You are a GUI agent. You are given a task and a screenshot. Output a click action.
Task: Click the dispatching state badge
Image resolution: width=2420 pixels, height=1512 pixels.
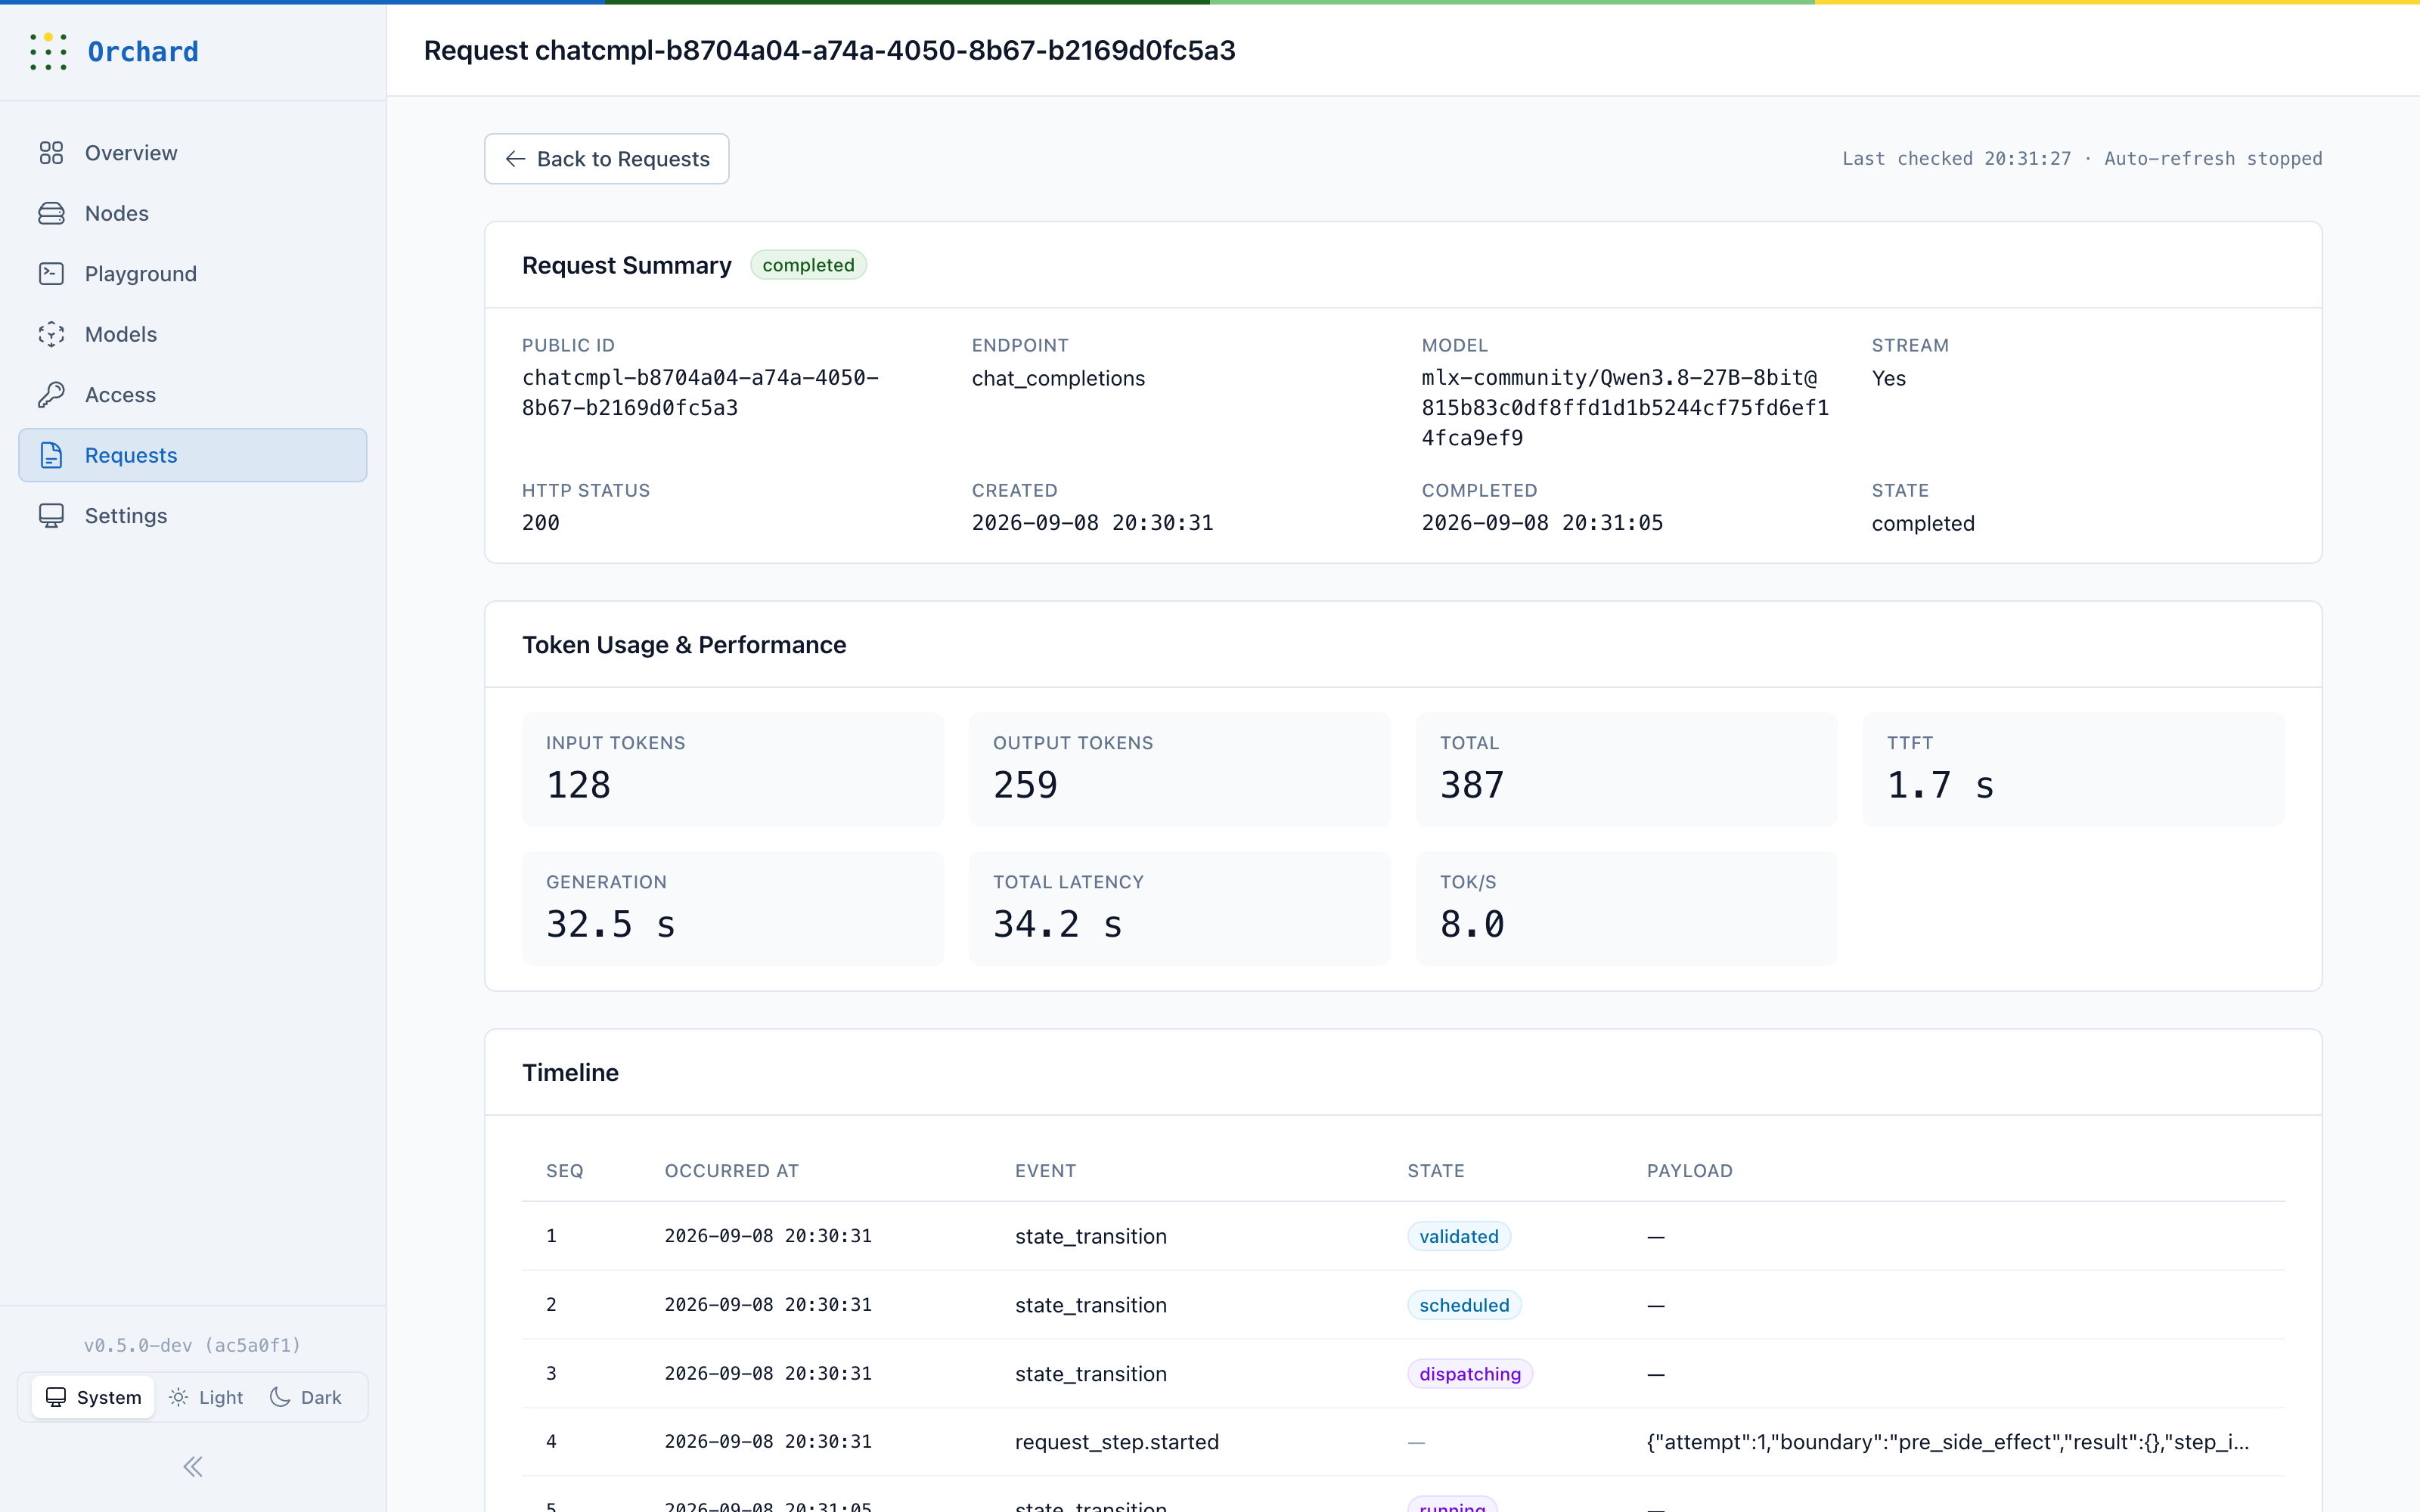1470,1374
